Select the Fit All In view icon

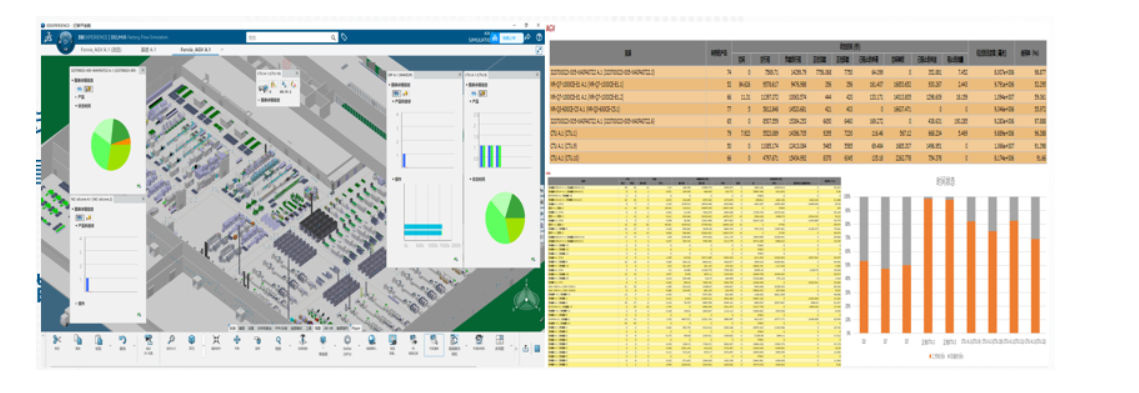(216, 340)
